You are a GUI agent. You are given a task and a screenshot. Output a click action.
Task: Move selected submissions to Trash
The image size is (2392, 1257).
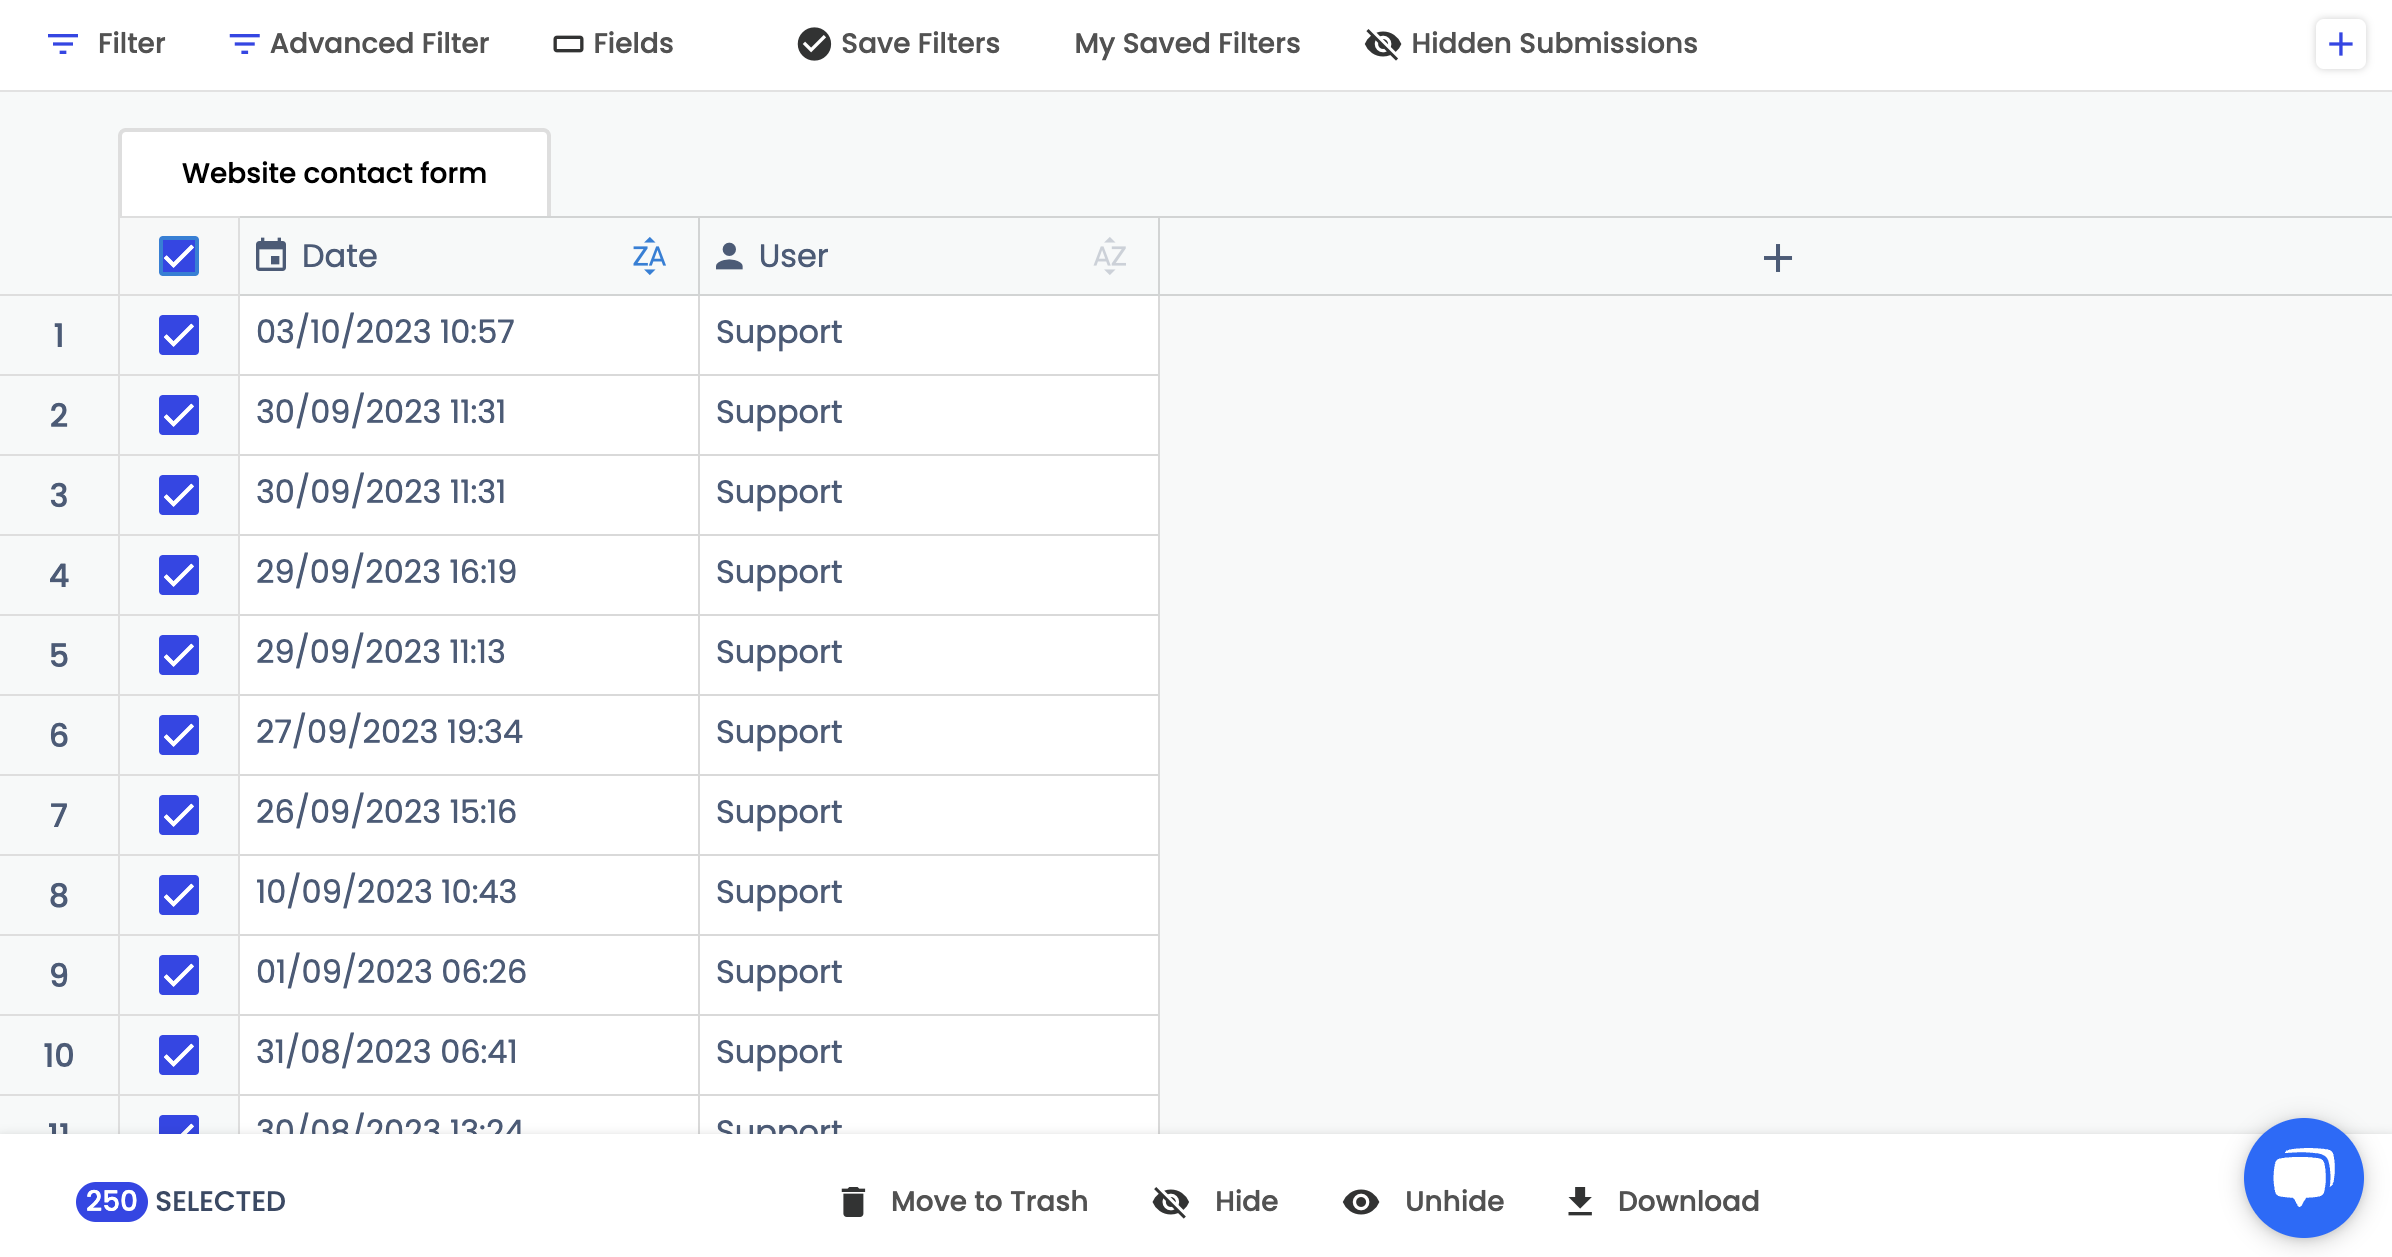click(x=964, y=1201)
